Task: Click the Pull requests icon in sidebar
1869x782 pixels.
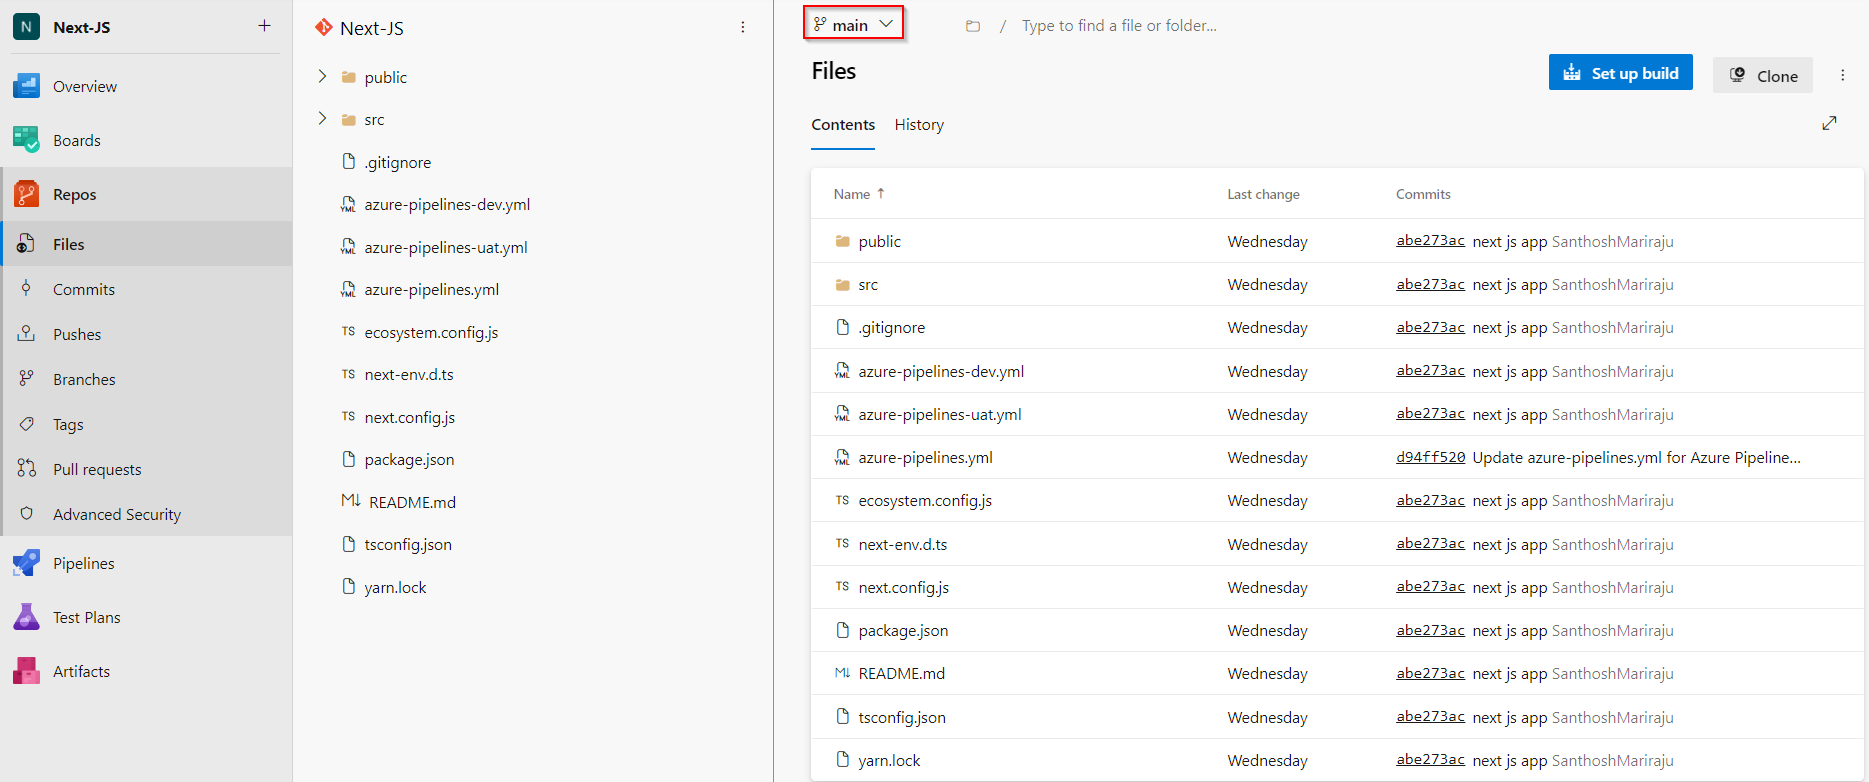Action: pos(26,469)
